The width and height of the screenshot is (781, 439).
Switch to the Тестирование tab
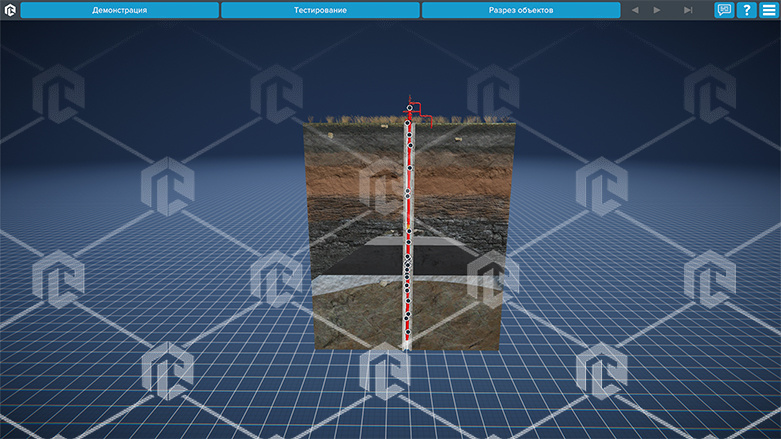click(x=320, y=10)
